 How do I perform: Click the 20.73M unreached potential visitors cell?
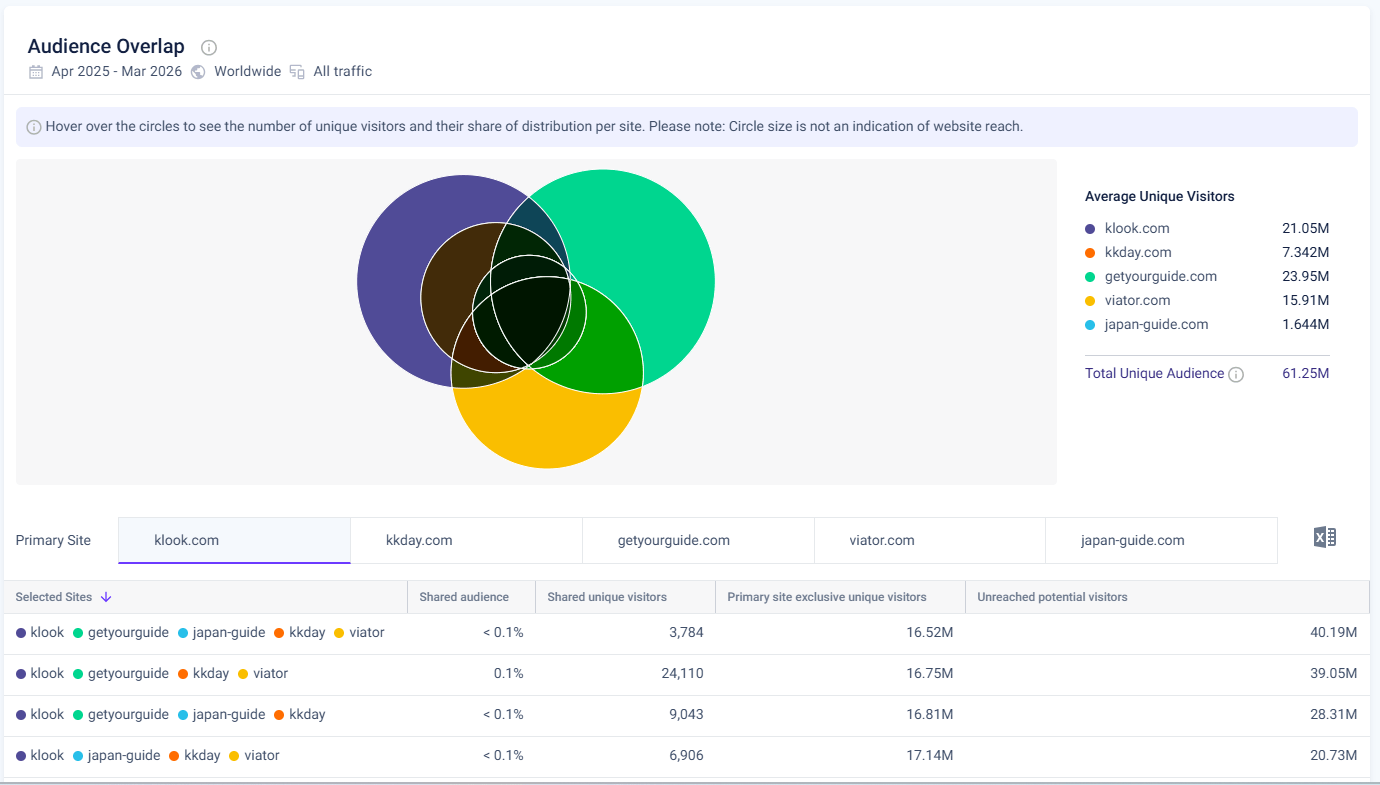click(x=1334, y=756)
